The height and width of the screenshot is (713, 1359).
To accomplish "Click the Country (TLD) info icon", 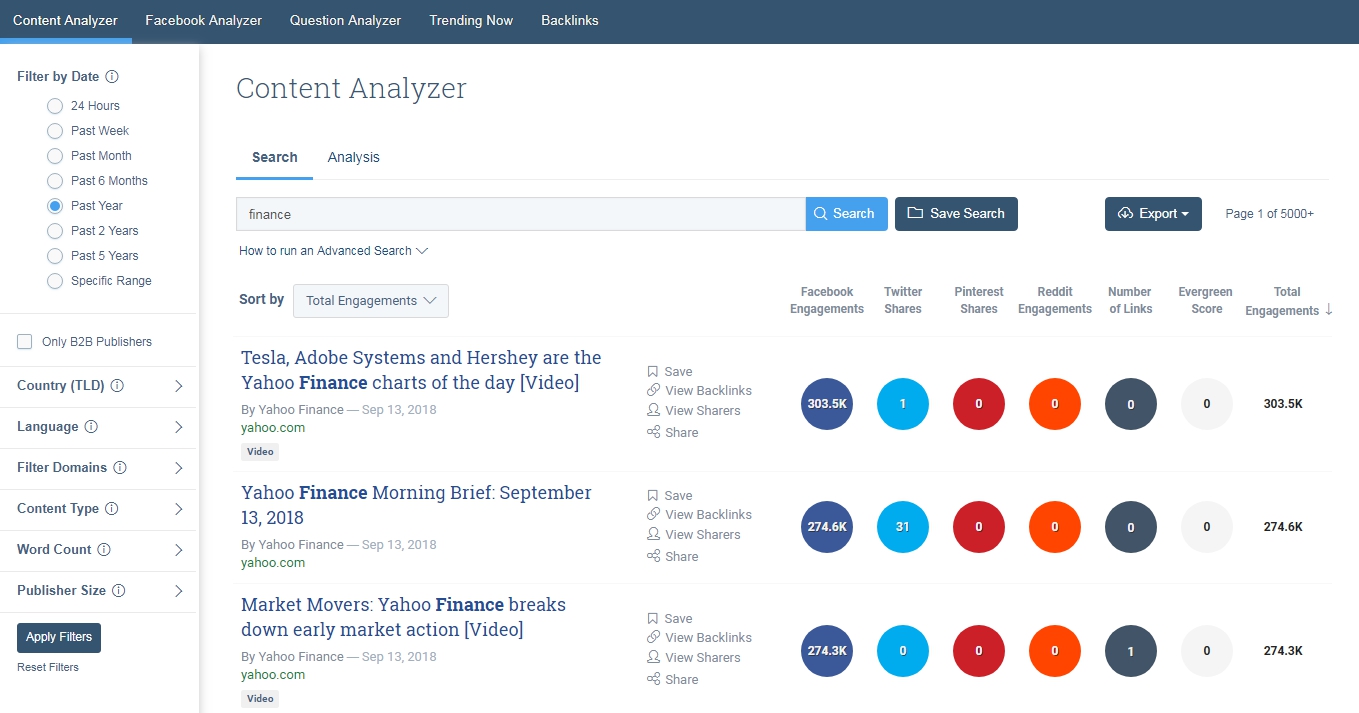I will pyautogui.click(x=117, y=386).
